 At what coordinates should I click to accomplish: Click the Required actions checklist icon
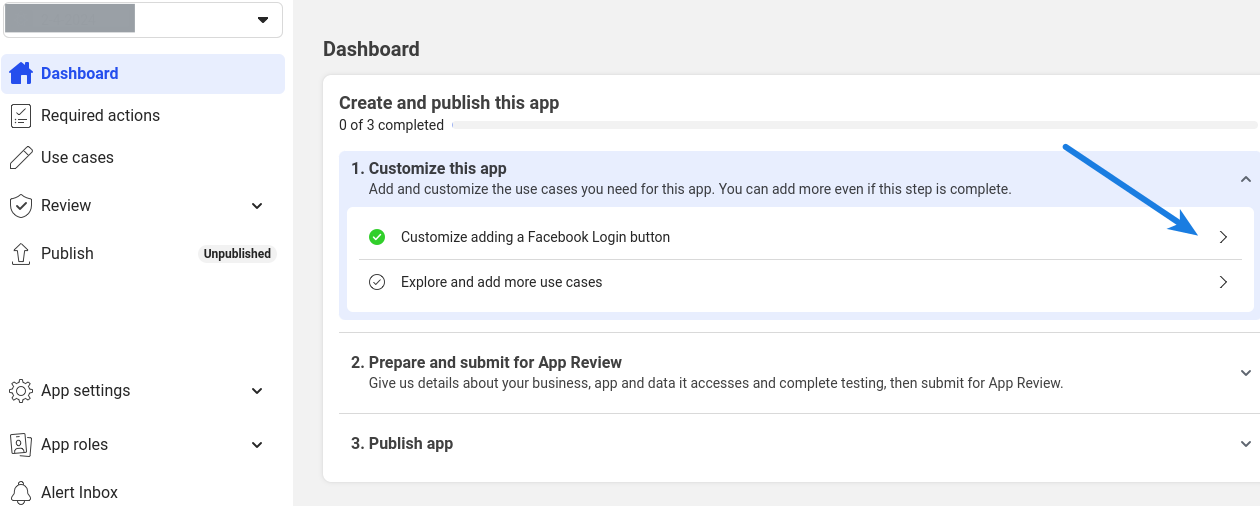(21, 116)
